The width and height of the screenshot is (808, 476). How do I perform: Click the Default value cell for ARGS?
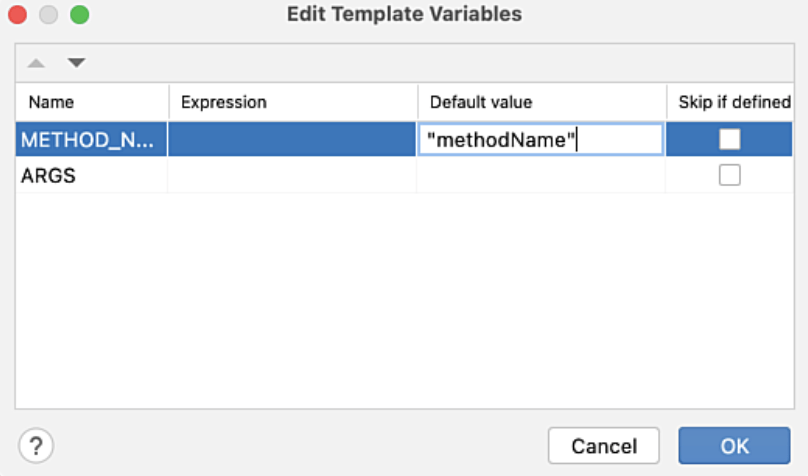540,176
